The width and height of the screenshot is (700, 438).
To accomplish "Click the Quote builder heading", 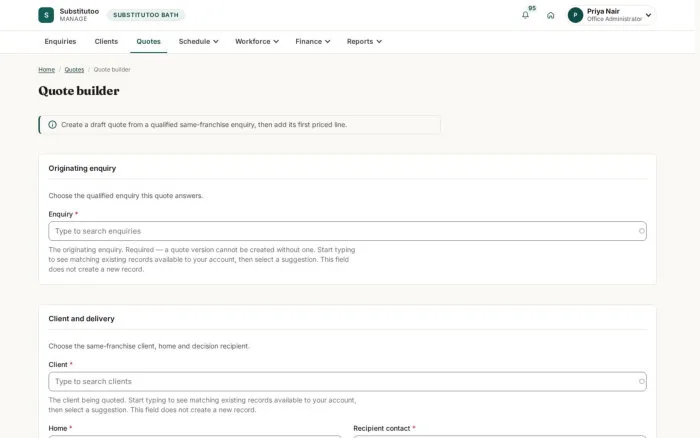I will 79,91.
